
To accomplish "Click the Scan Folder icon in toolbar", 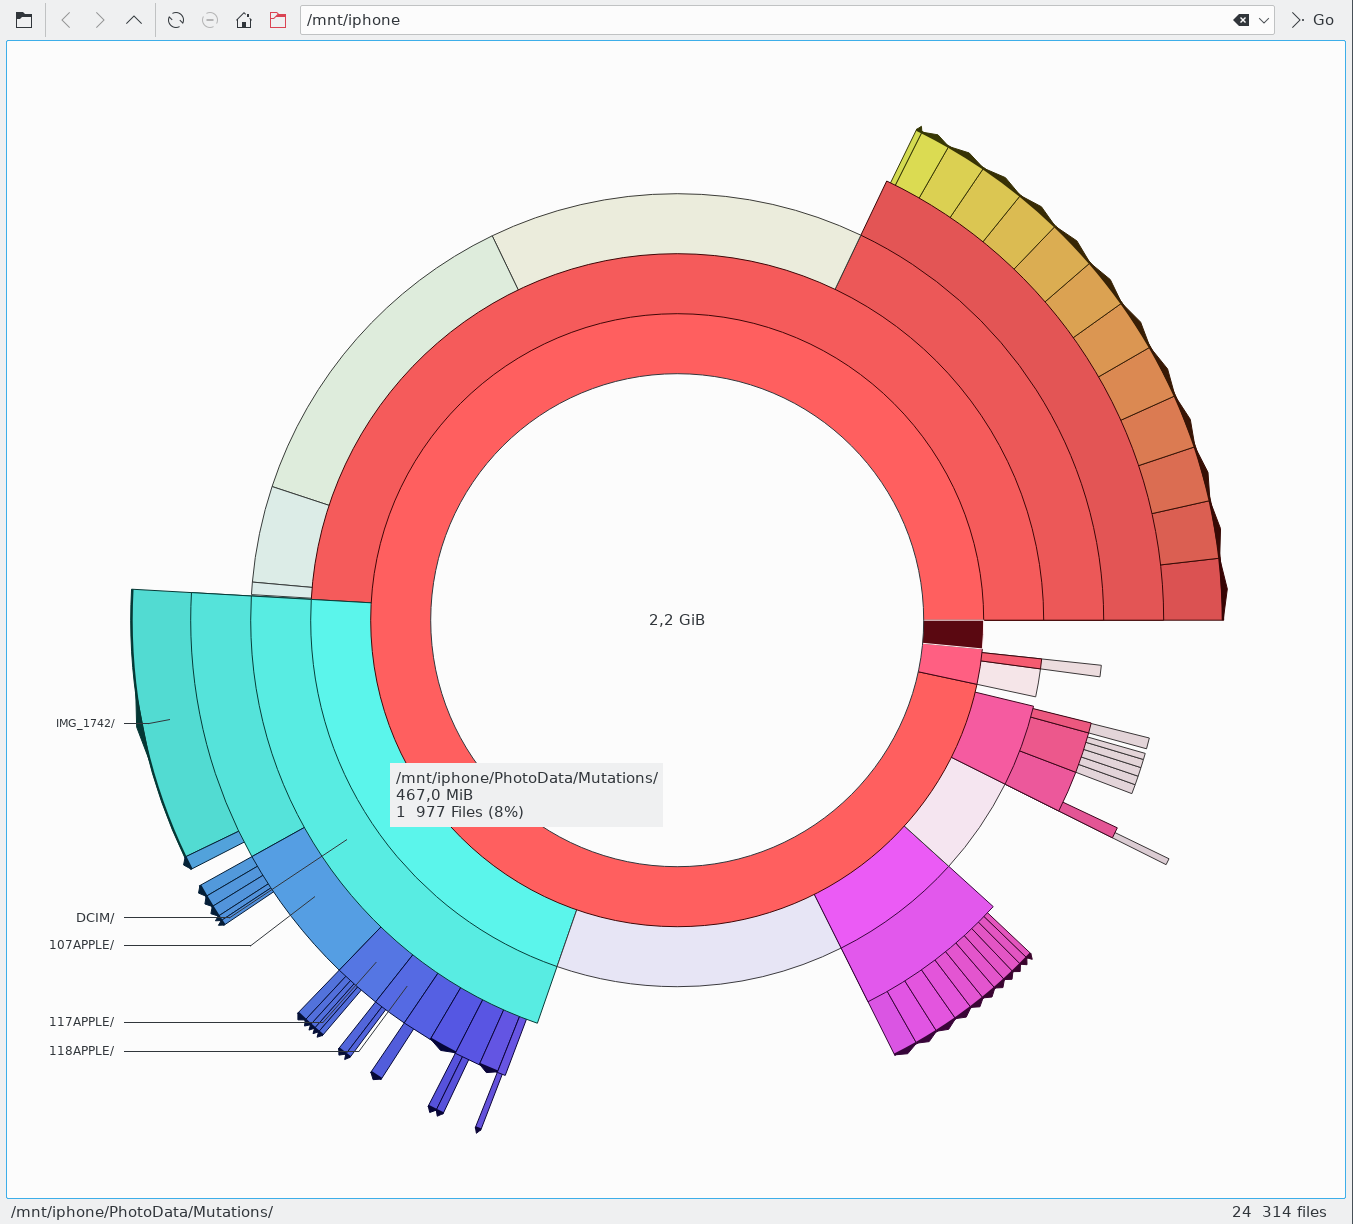I will (x=24, y=20).
